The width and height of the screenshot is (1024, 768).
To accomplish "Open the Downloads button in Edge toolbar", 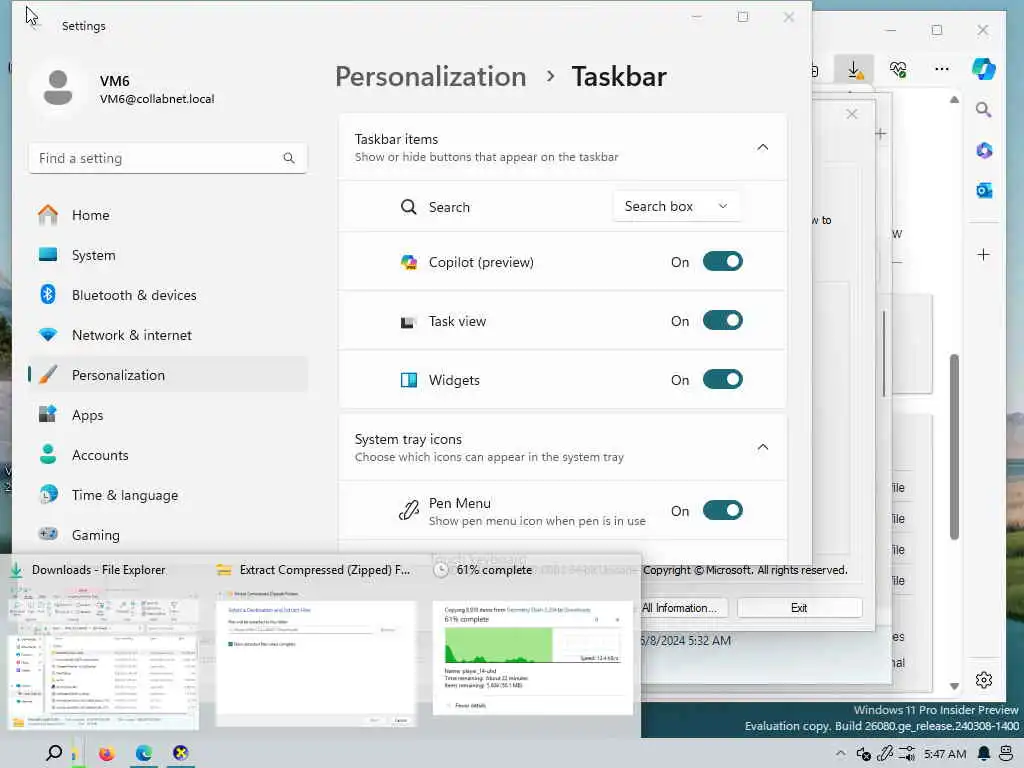I will point(854,69).
